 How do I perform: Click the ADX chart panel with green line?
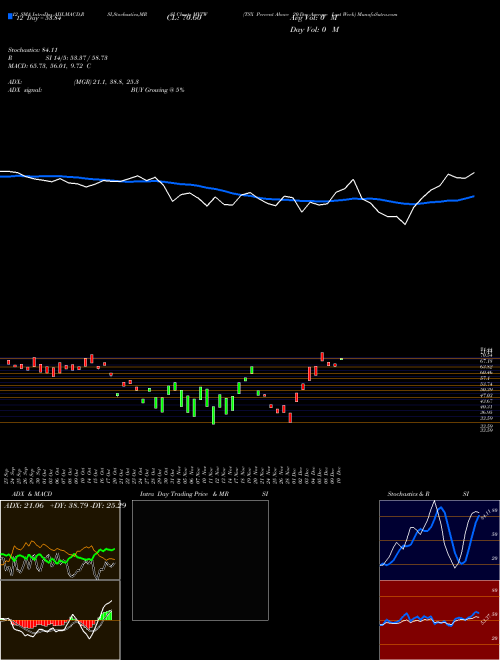click(x=60, y=540)
